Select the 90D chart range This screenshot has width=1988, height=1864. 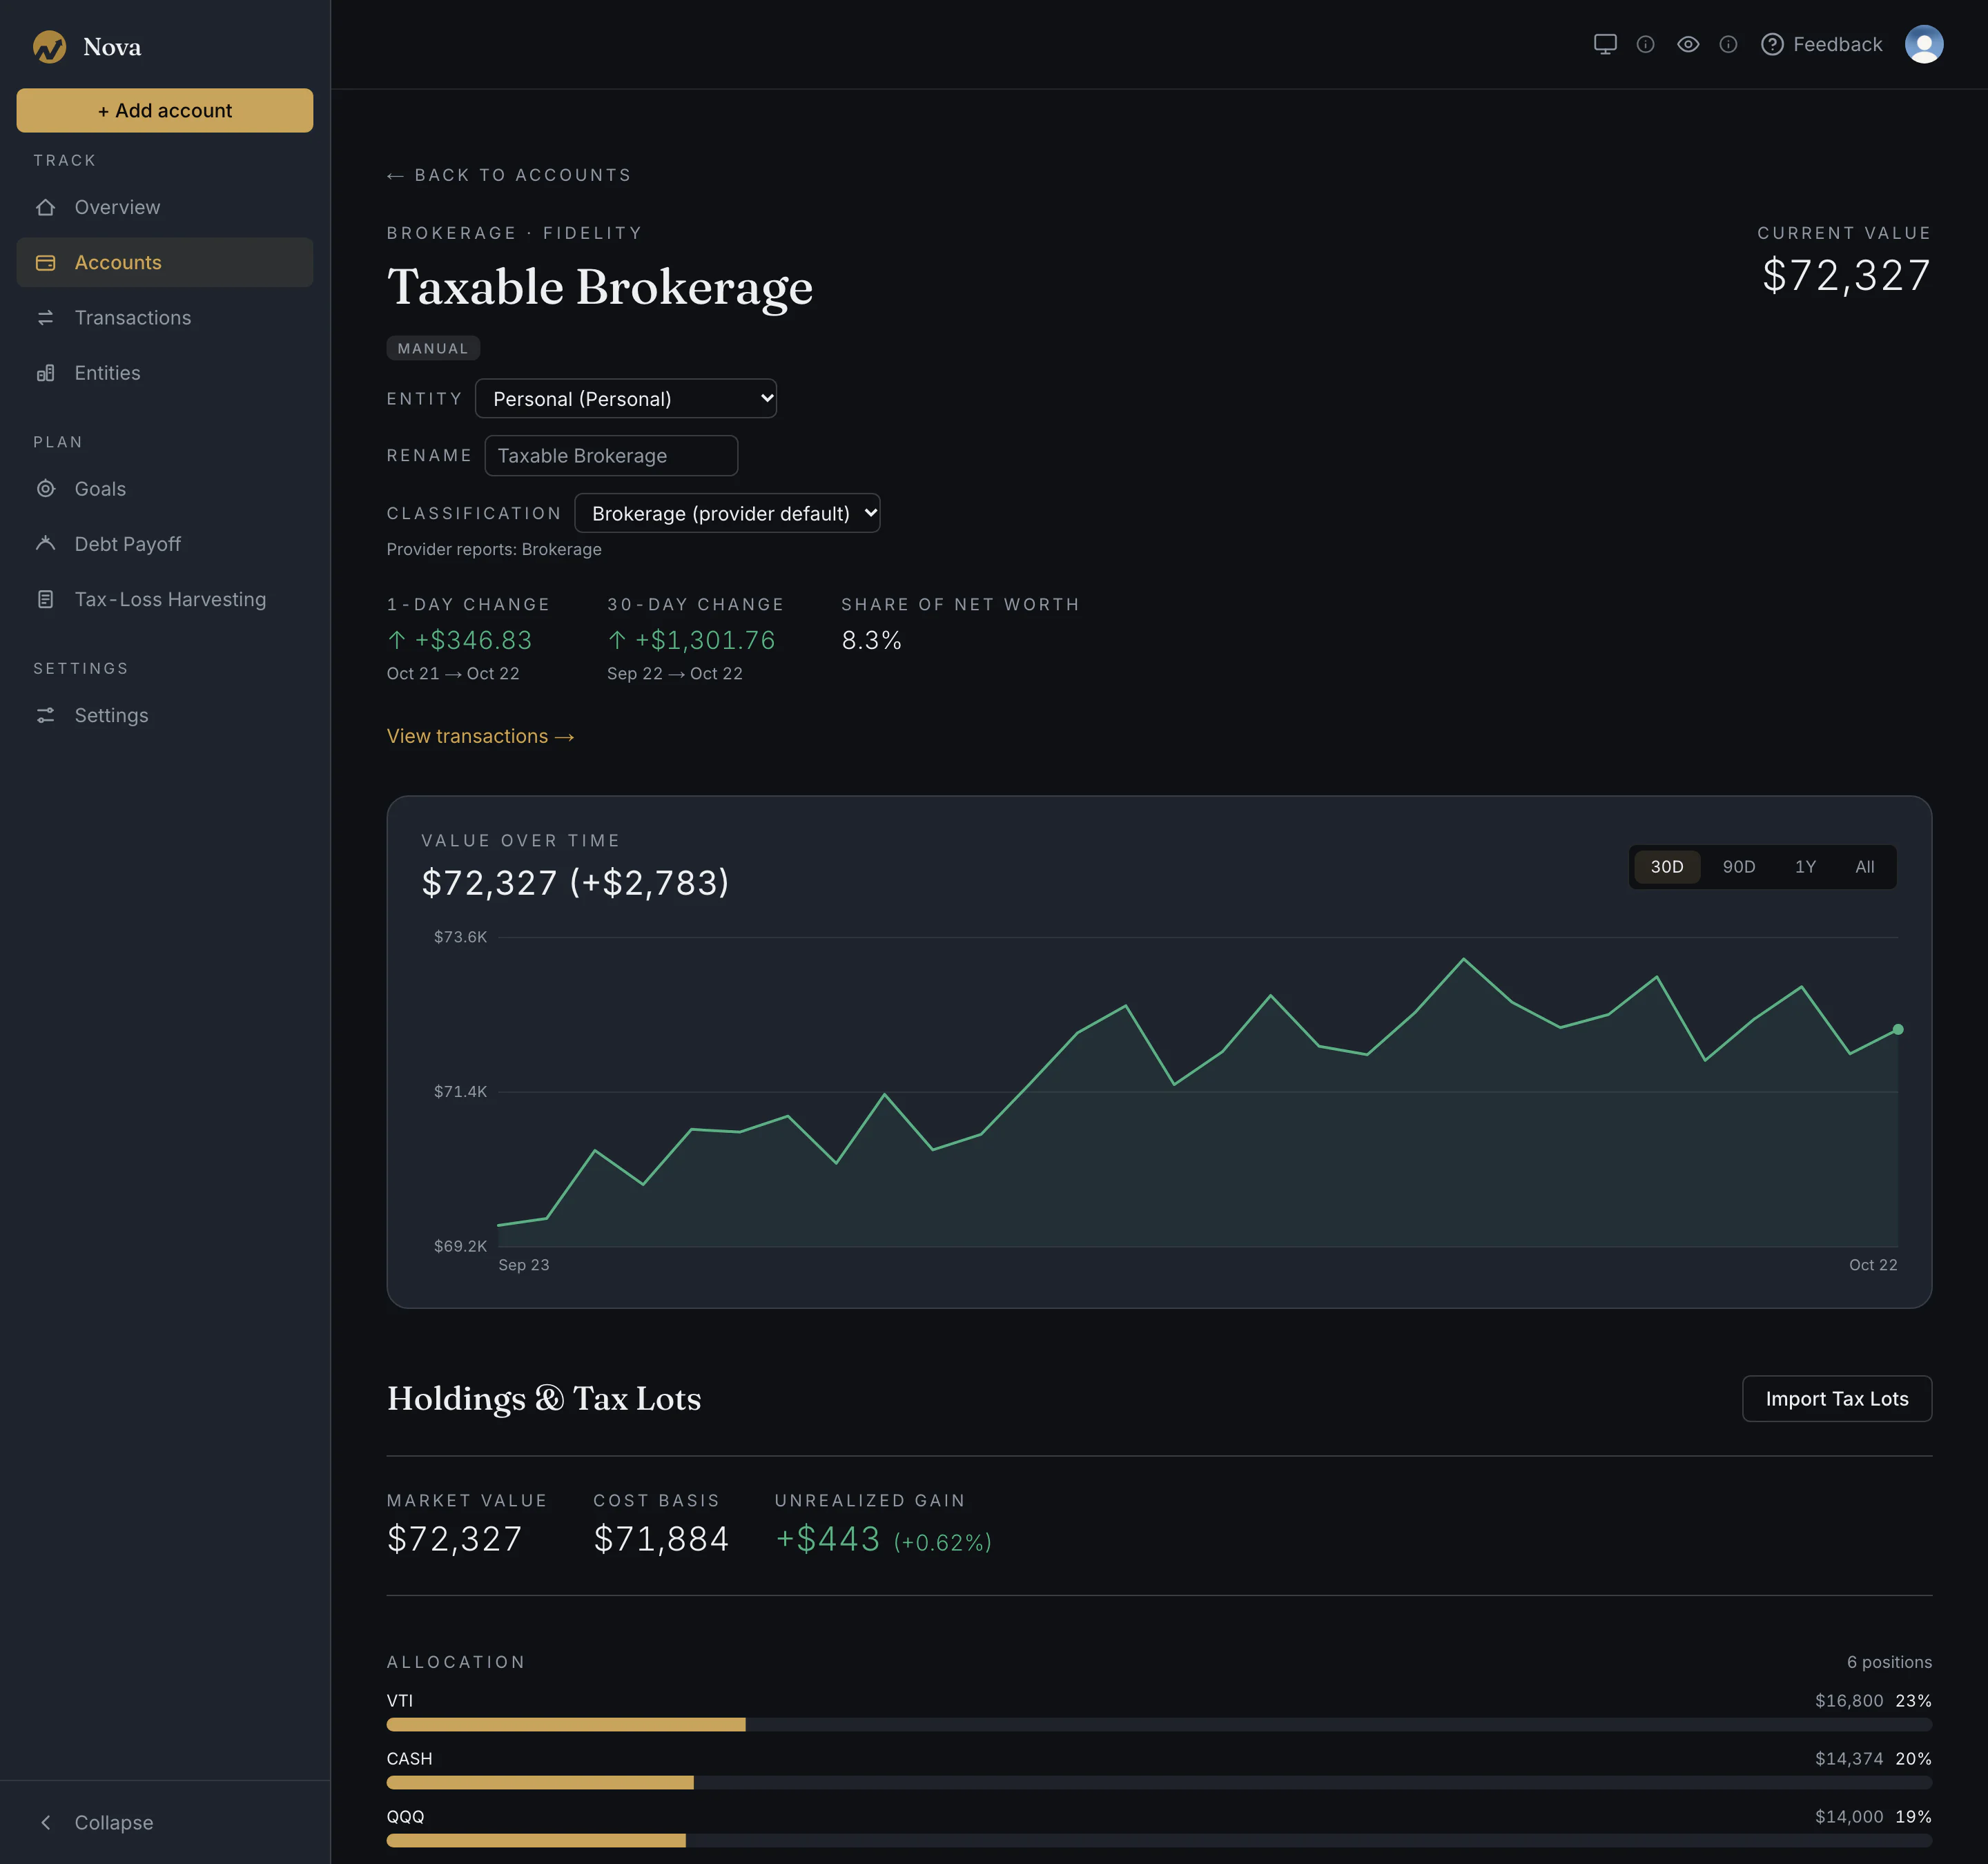click(x=1738, y=867)
